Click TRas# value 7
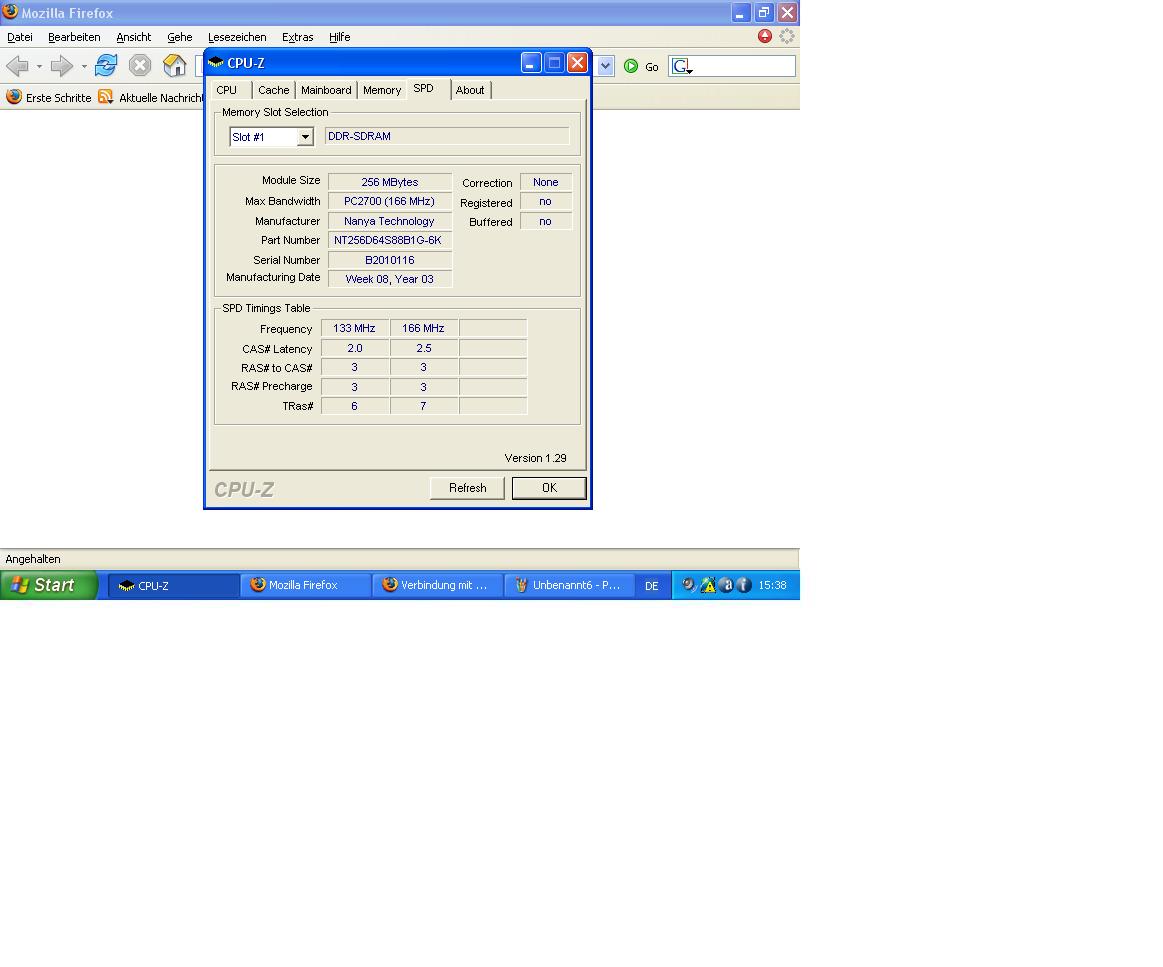Image resolution: width=1163 pixels, height=967 pixels. click(x=424, y=406)
